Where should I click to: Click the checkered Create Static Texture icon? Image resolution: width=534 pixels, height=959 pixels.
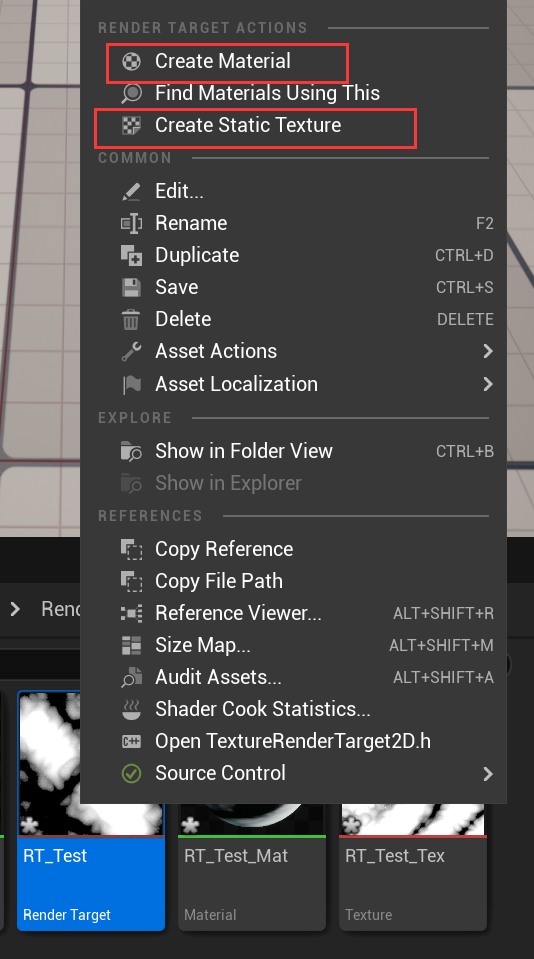[x=131, y=125]
